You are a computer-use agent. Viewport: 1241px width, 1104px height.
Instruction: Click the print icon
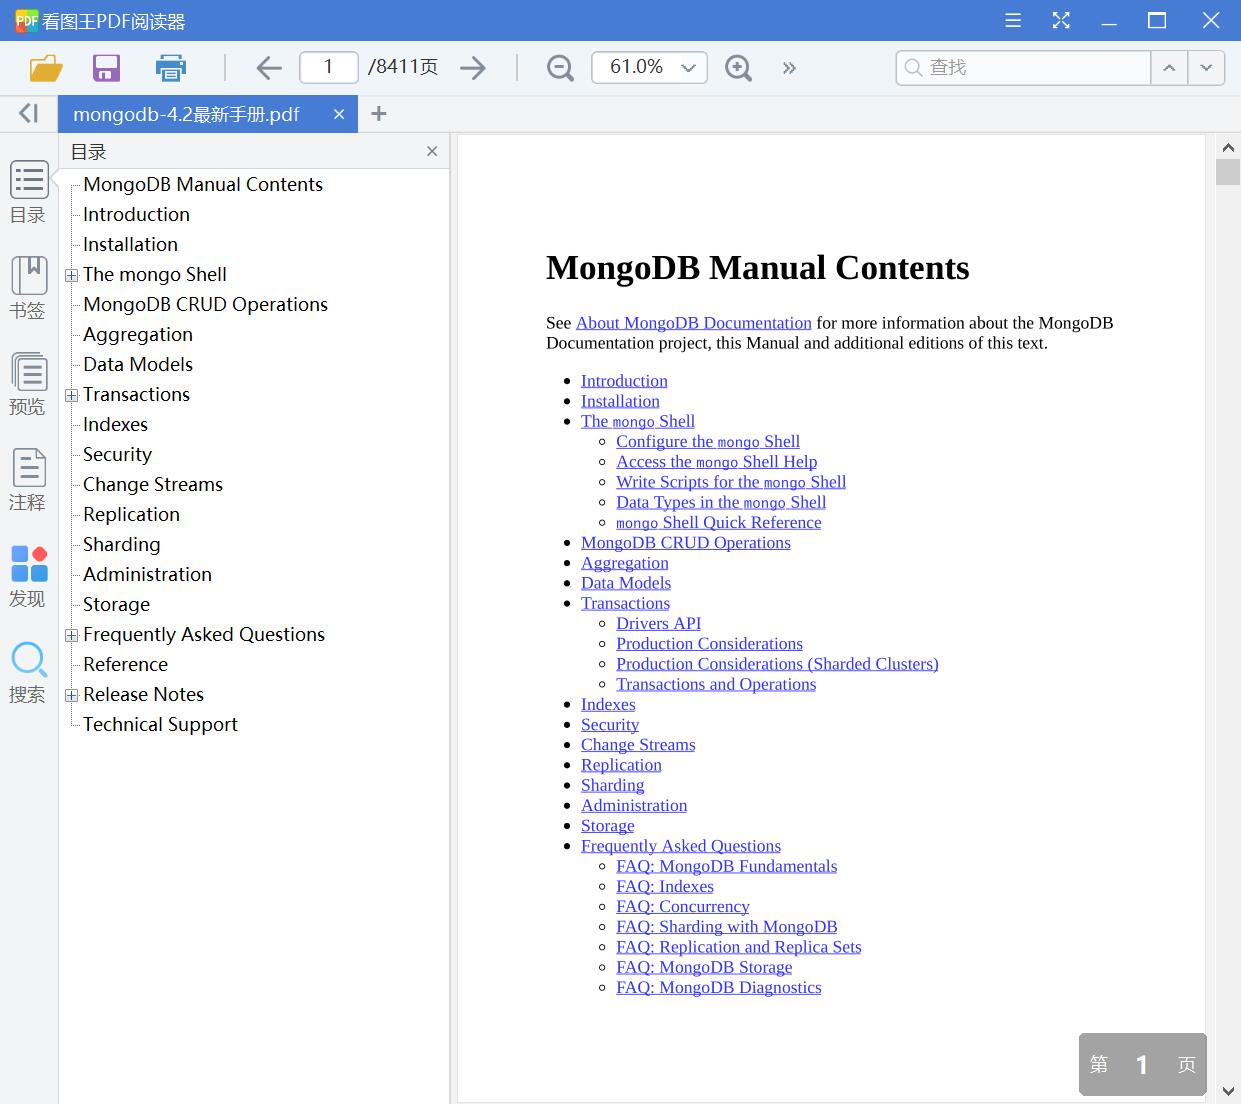pyautogui.click(x=171, y=68)
